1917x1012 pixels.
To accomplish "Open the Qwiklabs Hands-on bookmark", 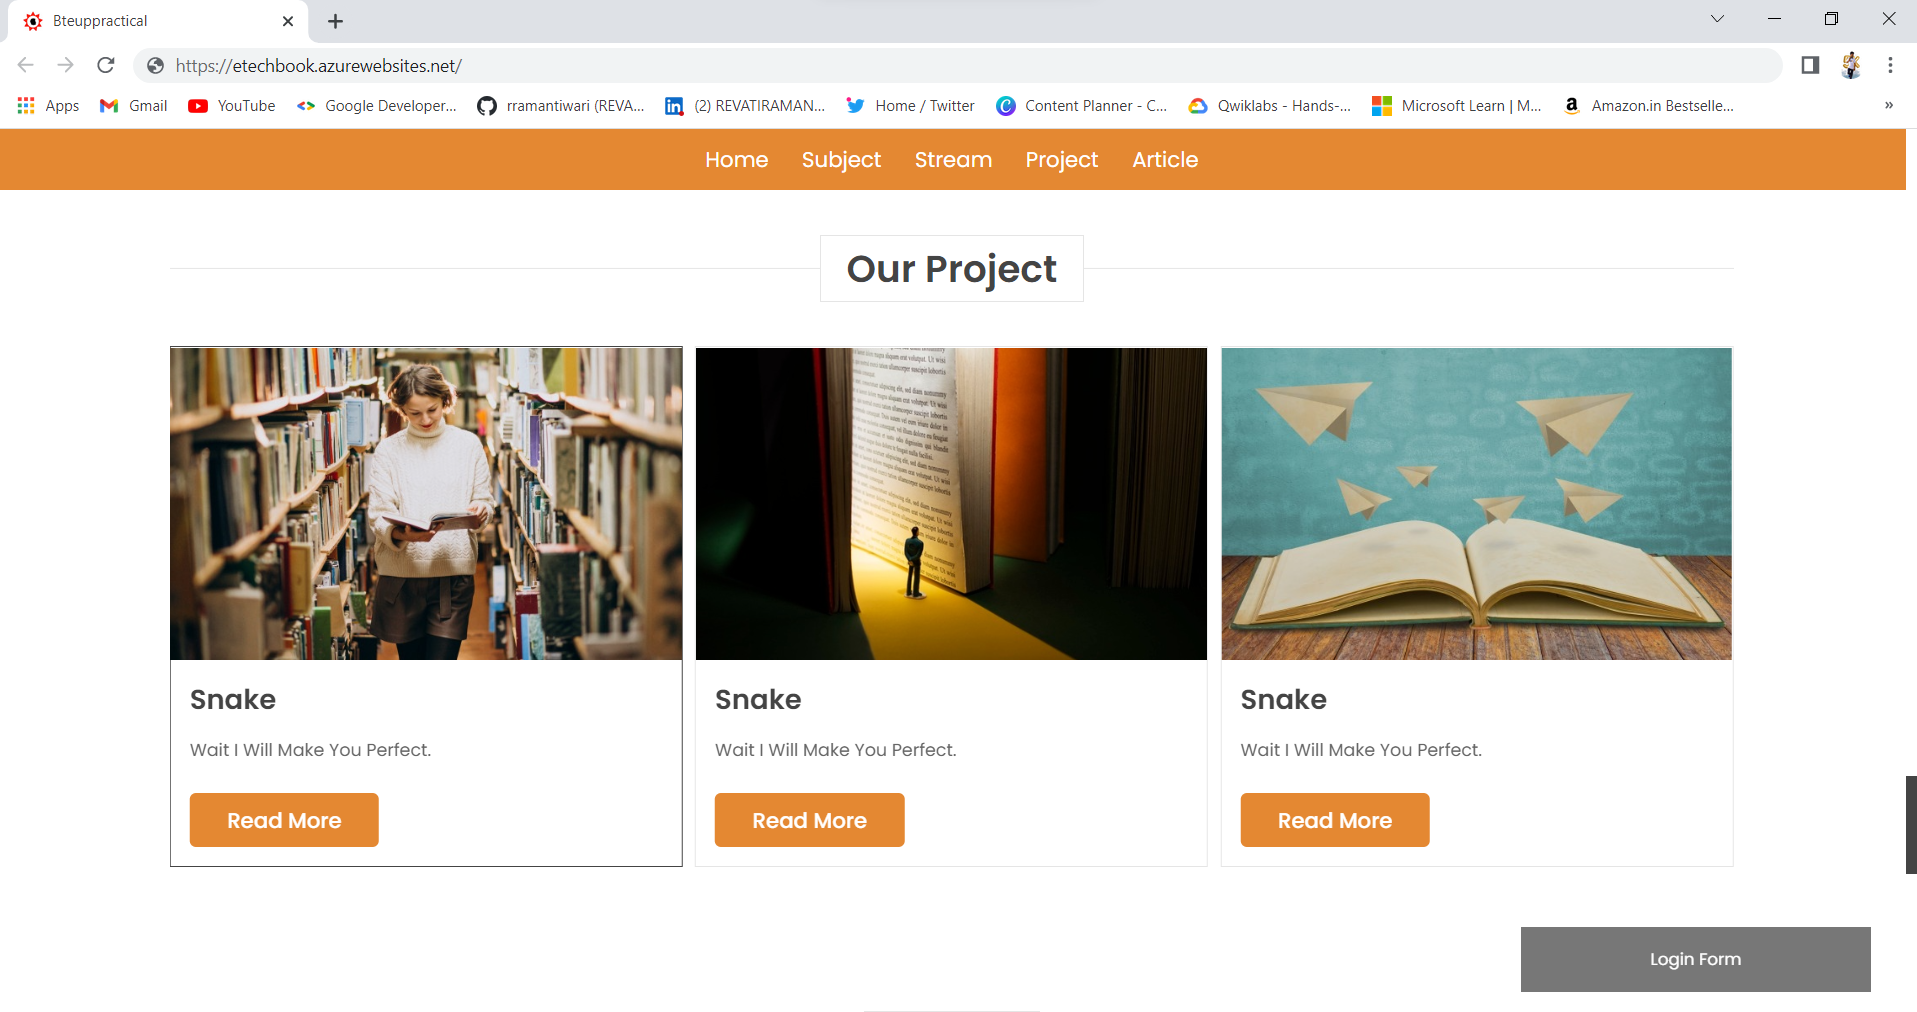I will [x=1270, y=105].
